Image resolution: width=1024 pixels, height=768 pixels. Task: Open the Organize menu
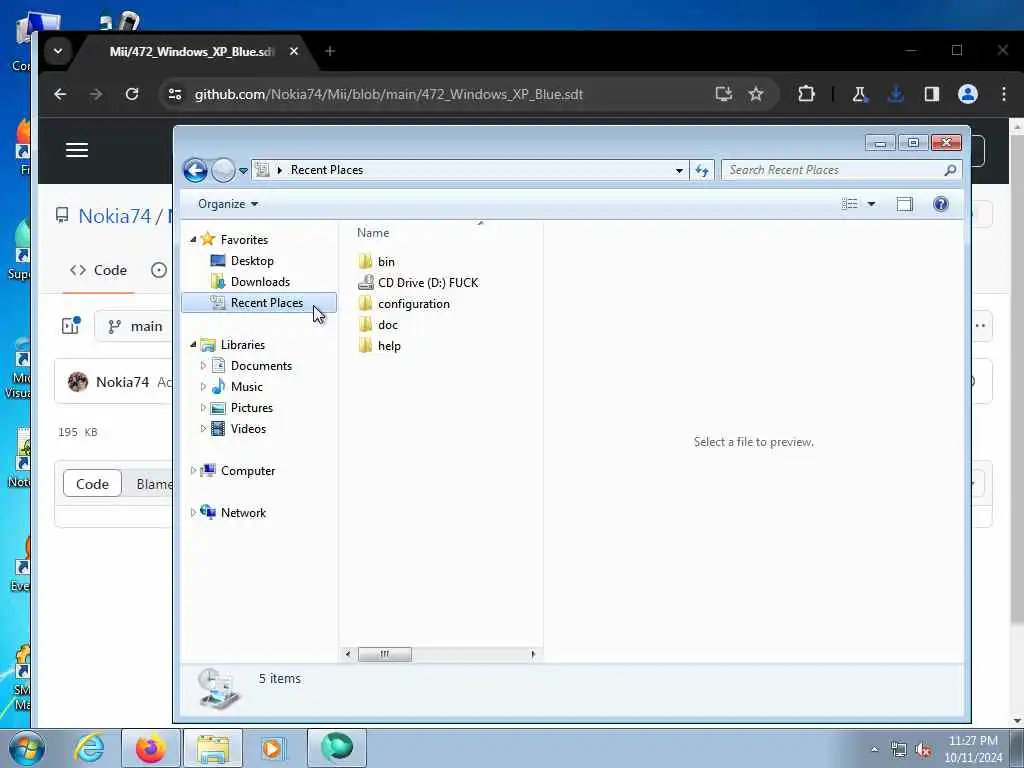[x=228, y=204]
